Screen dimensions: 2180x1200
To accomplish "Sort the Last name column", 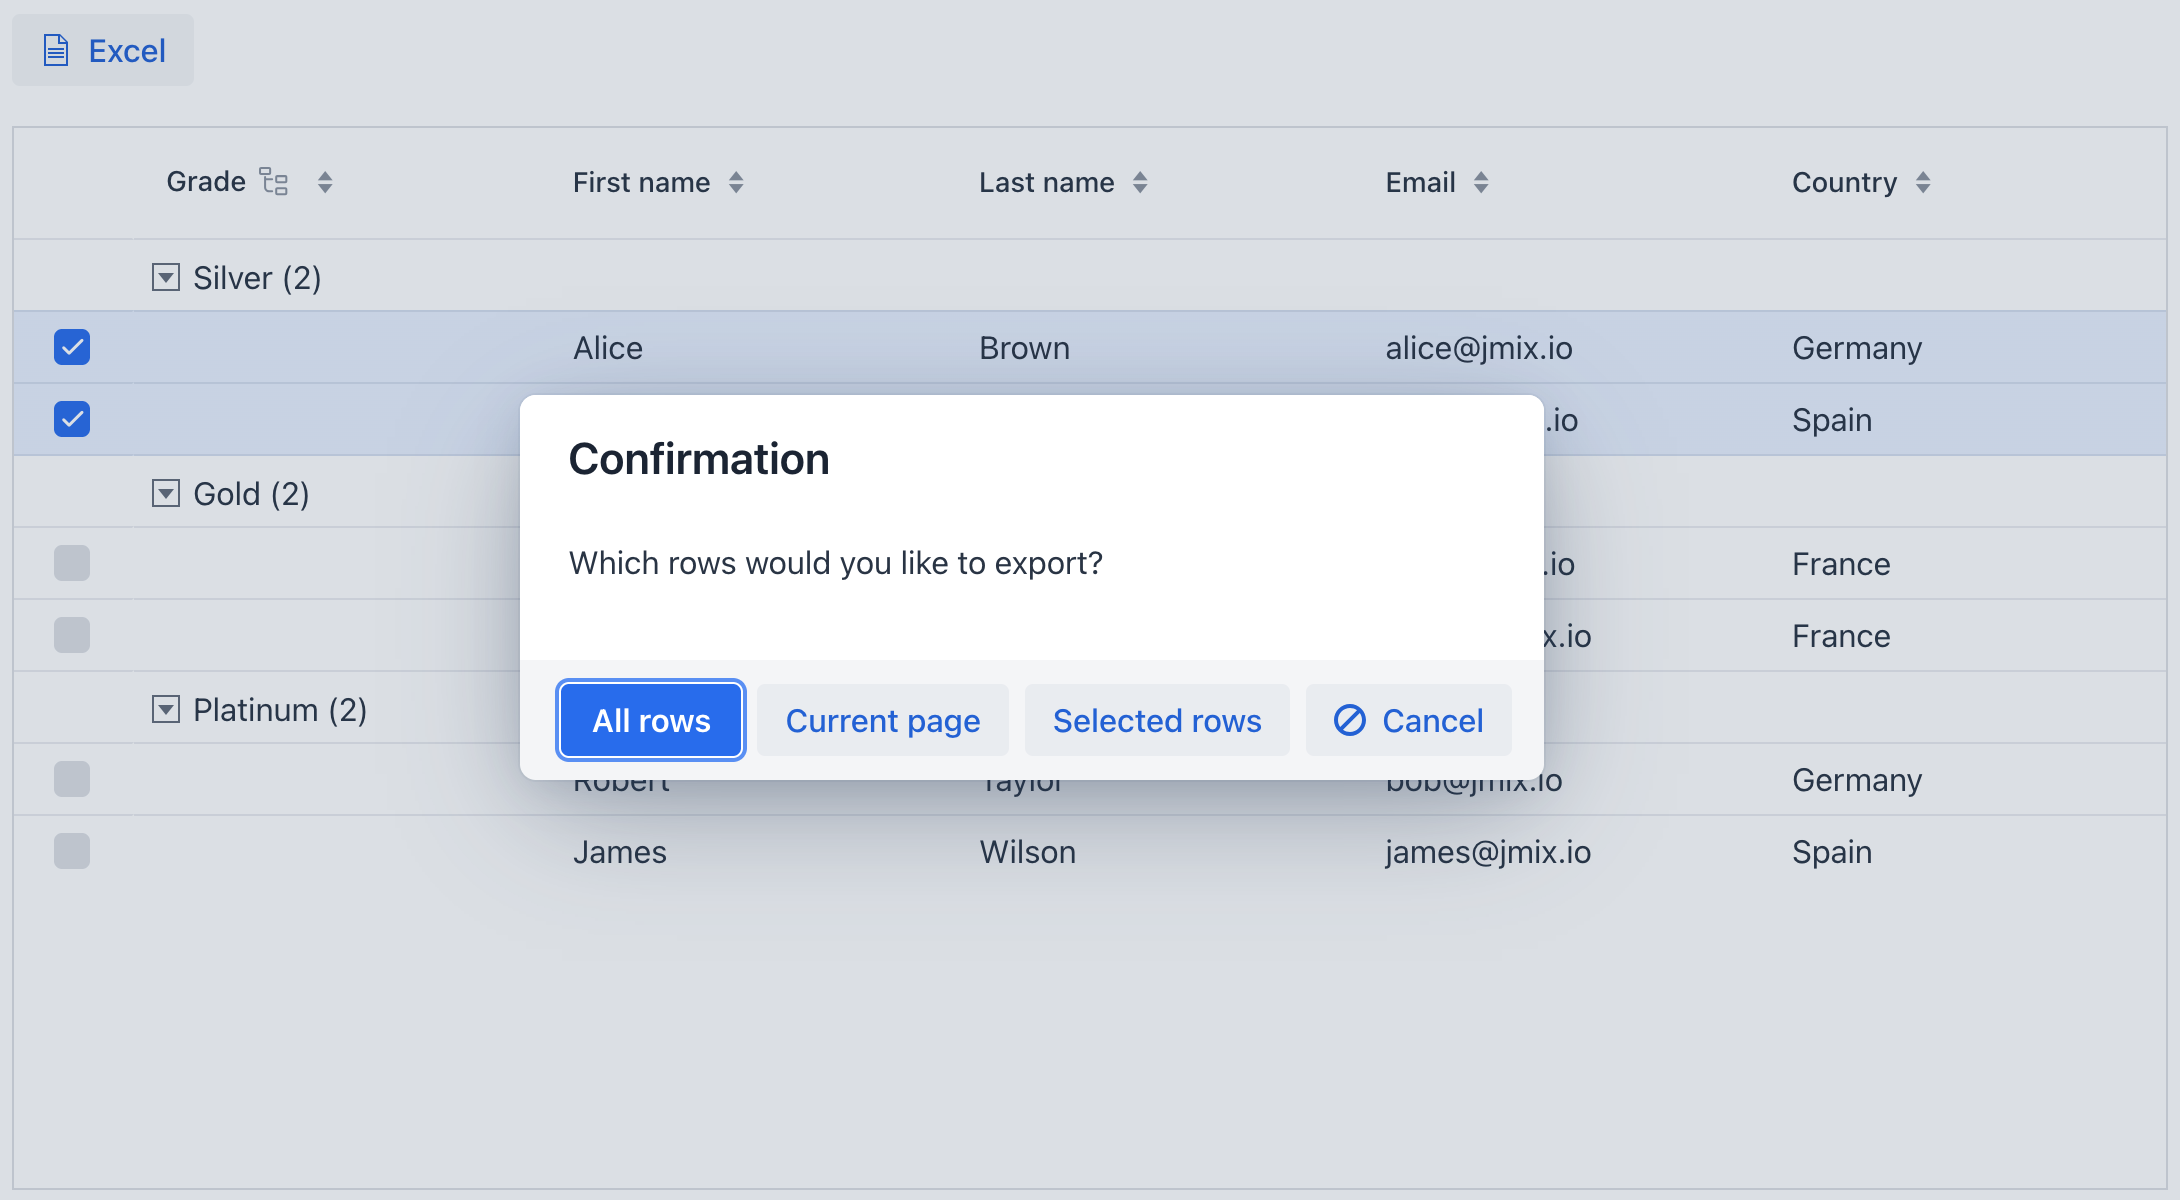I will click(1141, 182).
